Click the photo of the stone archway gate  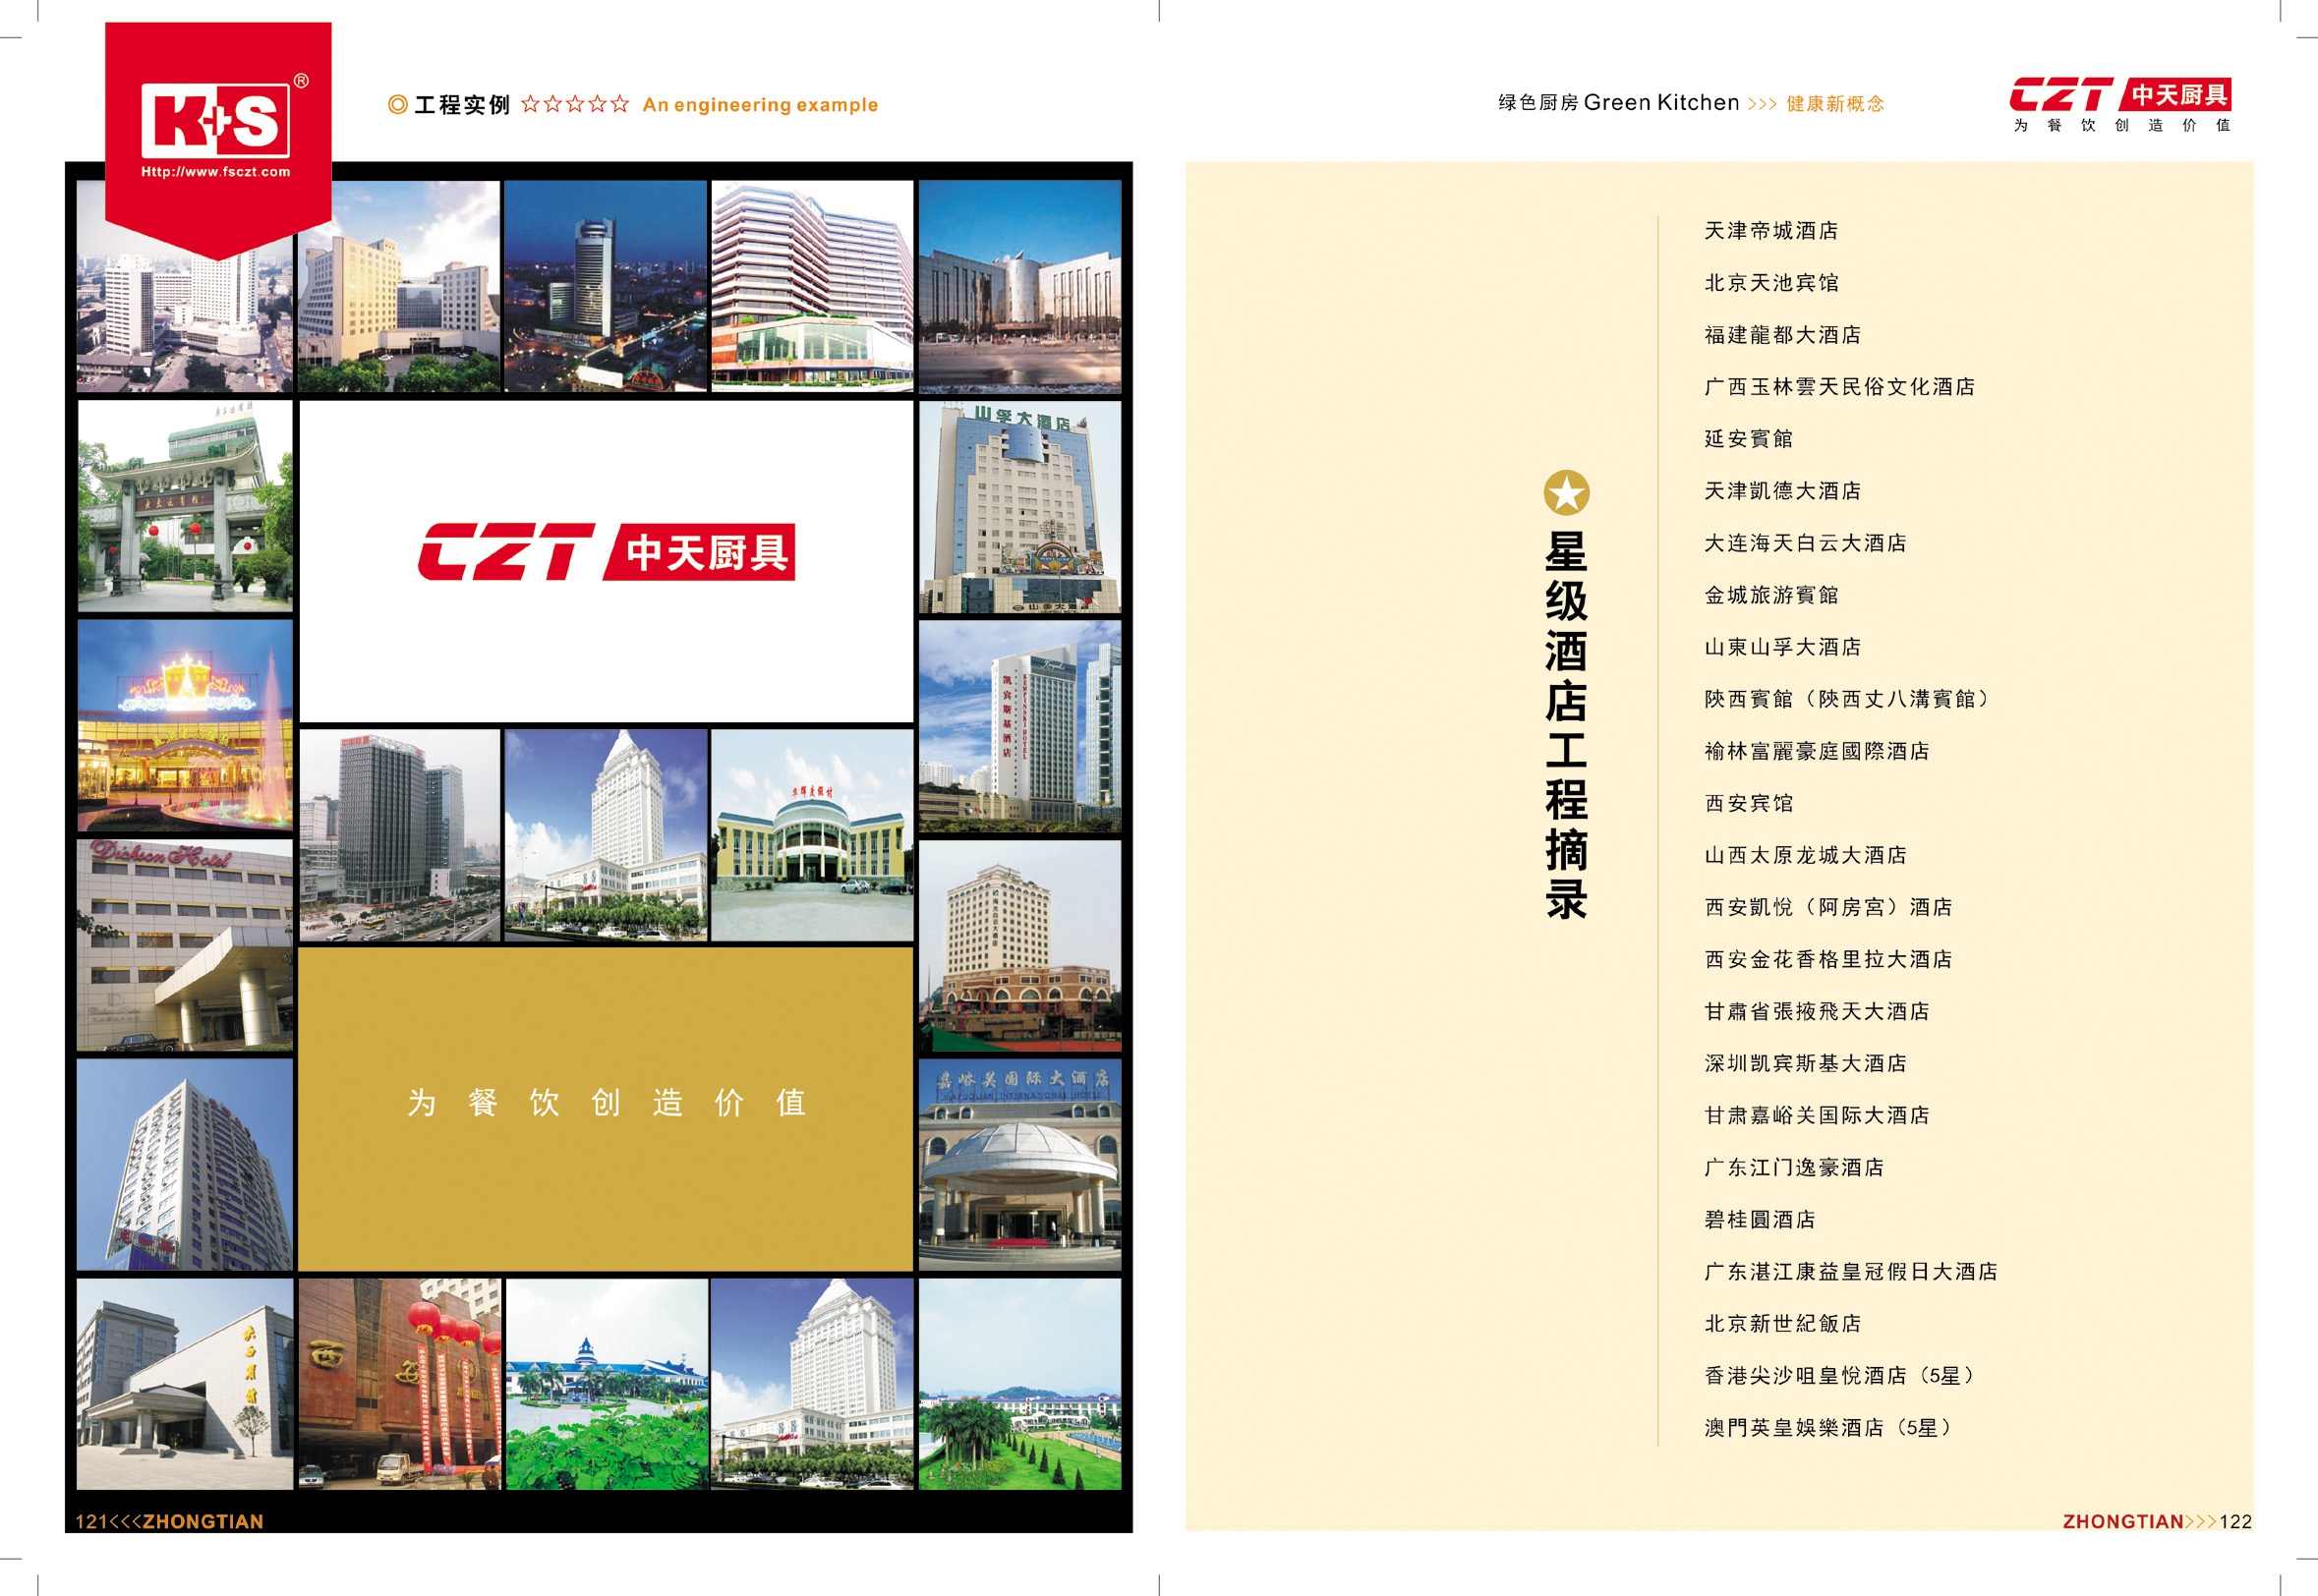pyautogui.click(x=185, y=506)
